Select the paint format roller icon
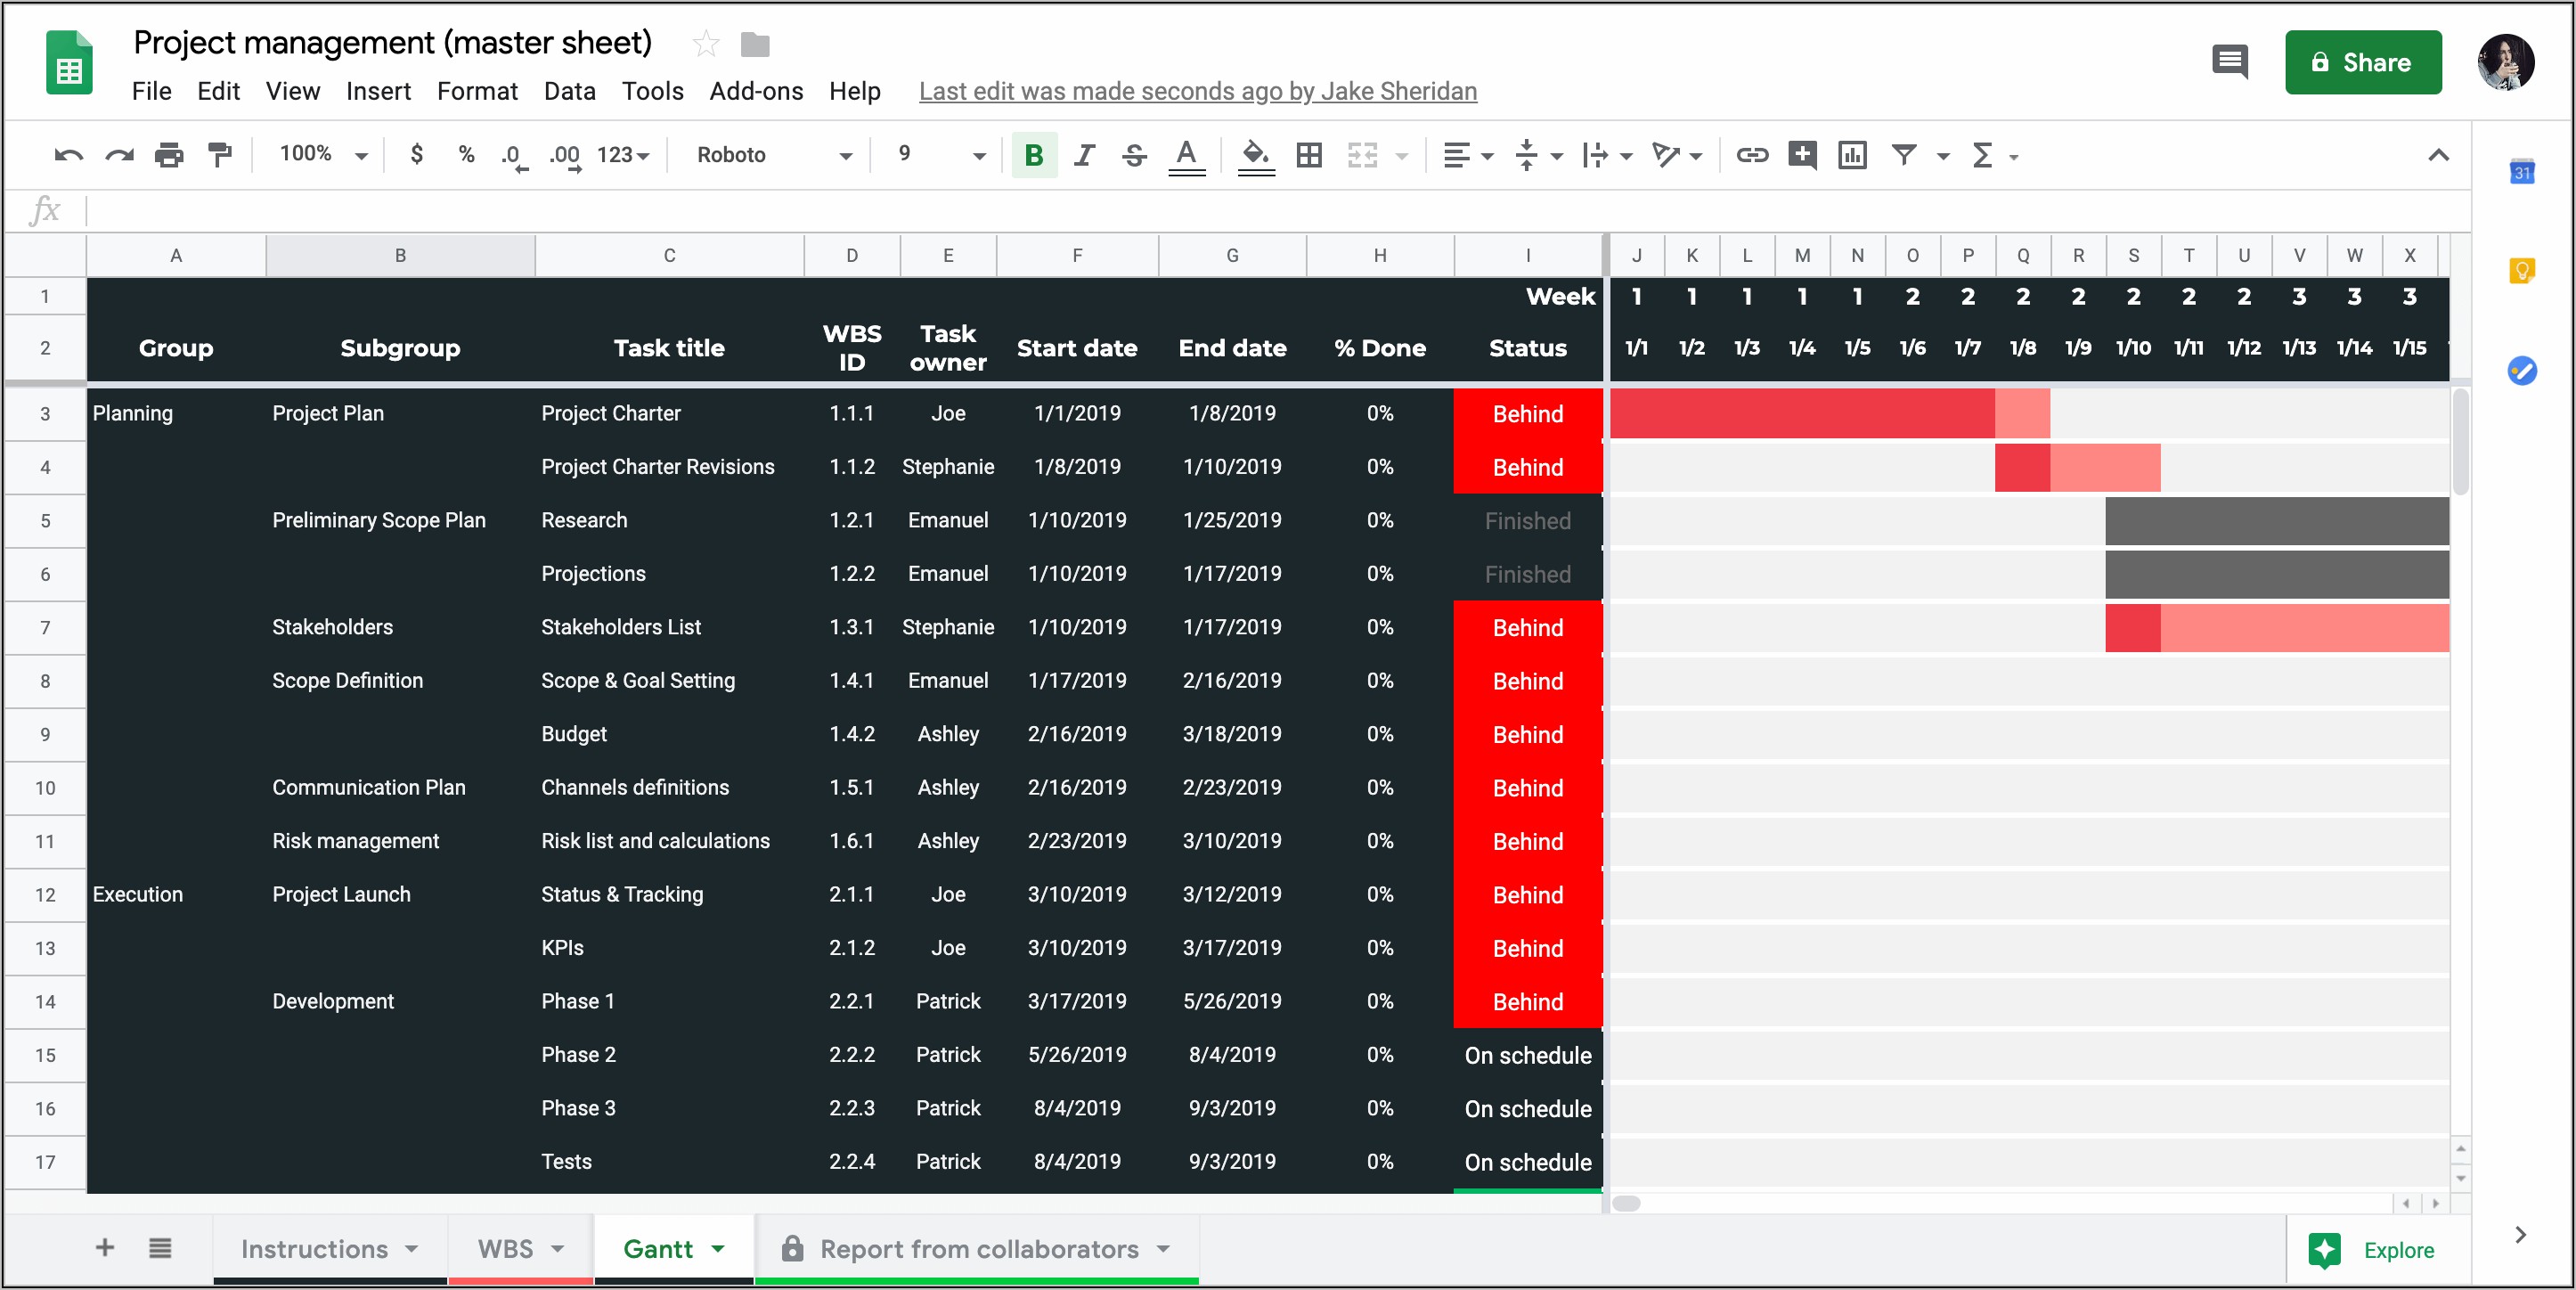2576x1290 pixels. 219,155
